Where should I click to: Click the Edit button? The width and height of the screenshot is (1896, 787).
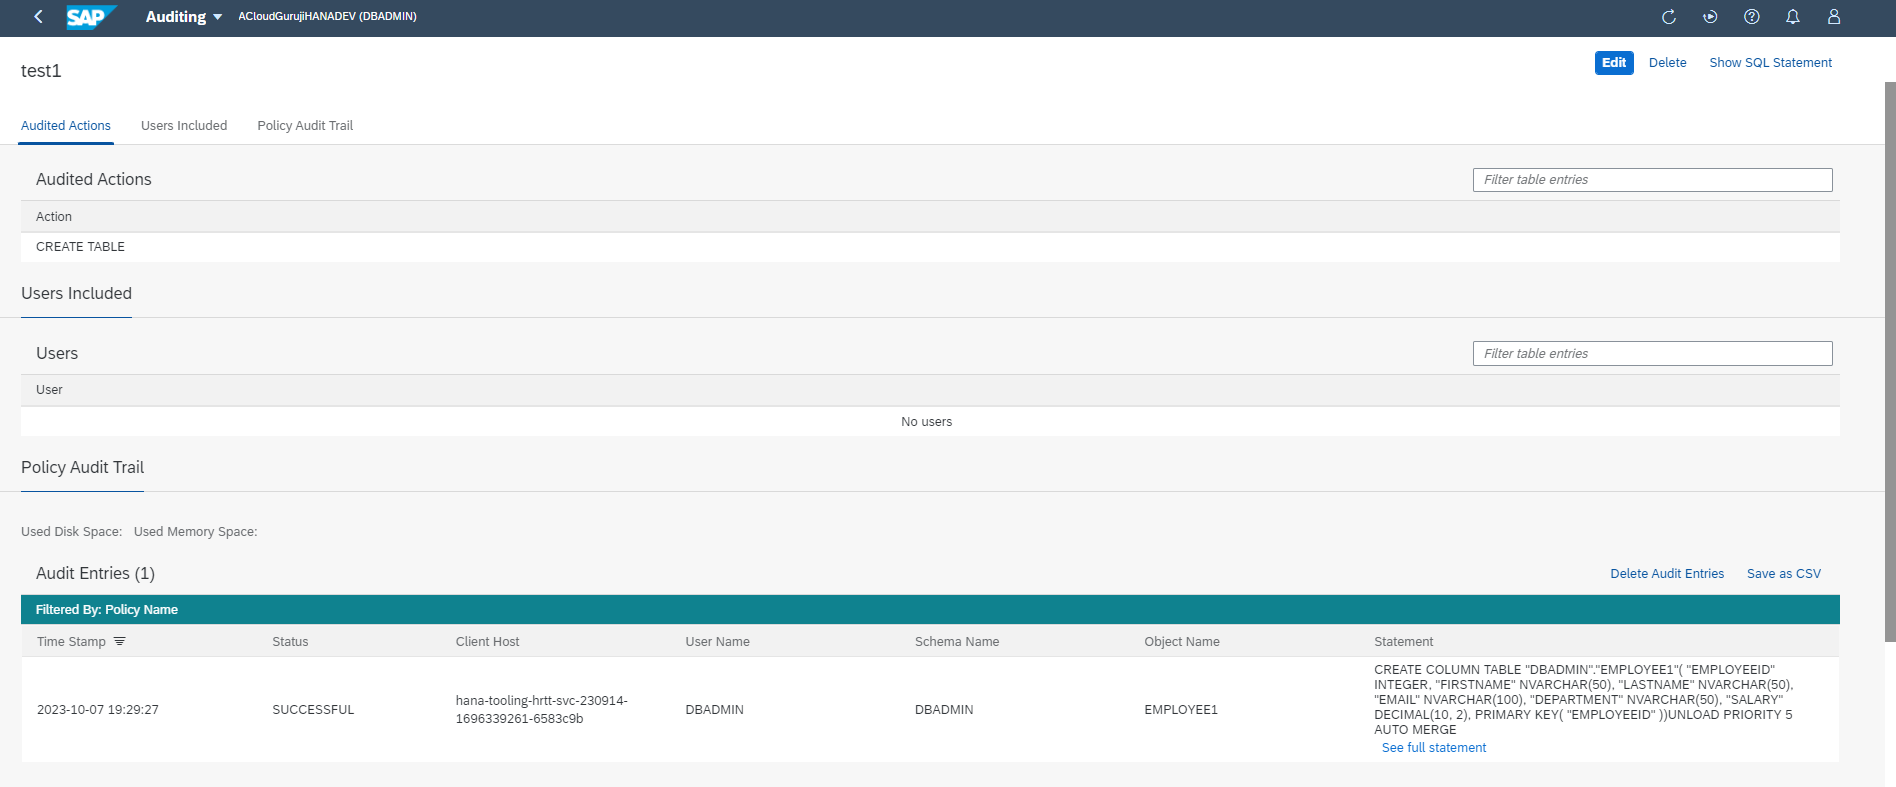click(x=1613, y=63)
